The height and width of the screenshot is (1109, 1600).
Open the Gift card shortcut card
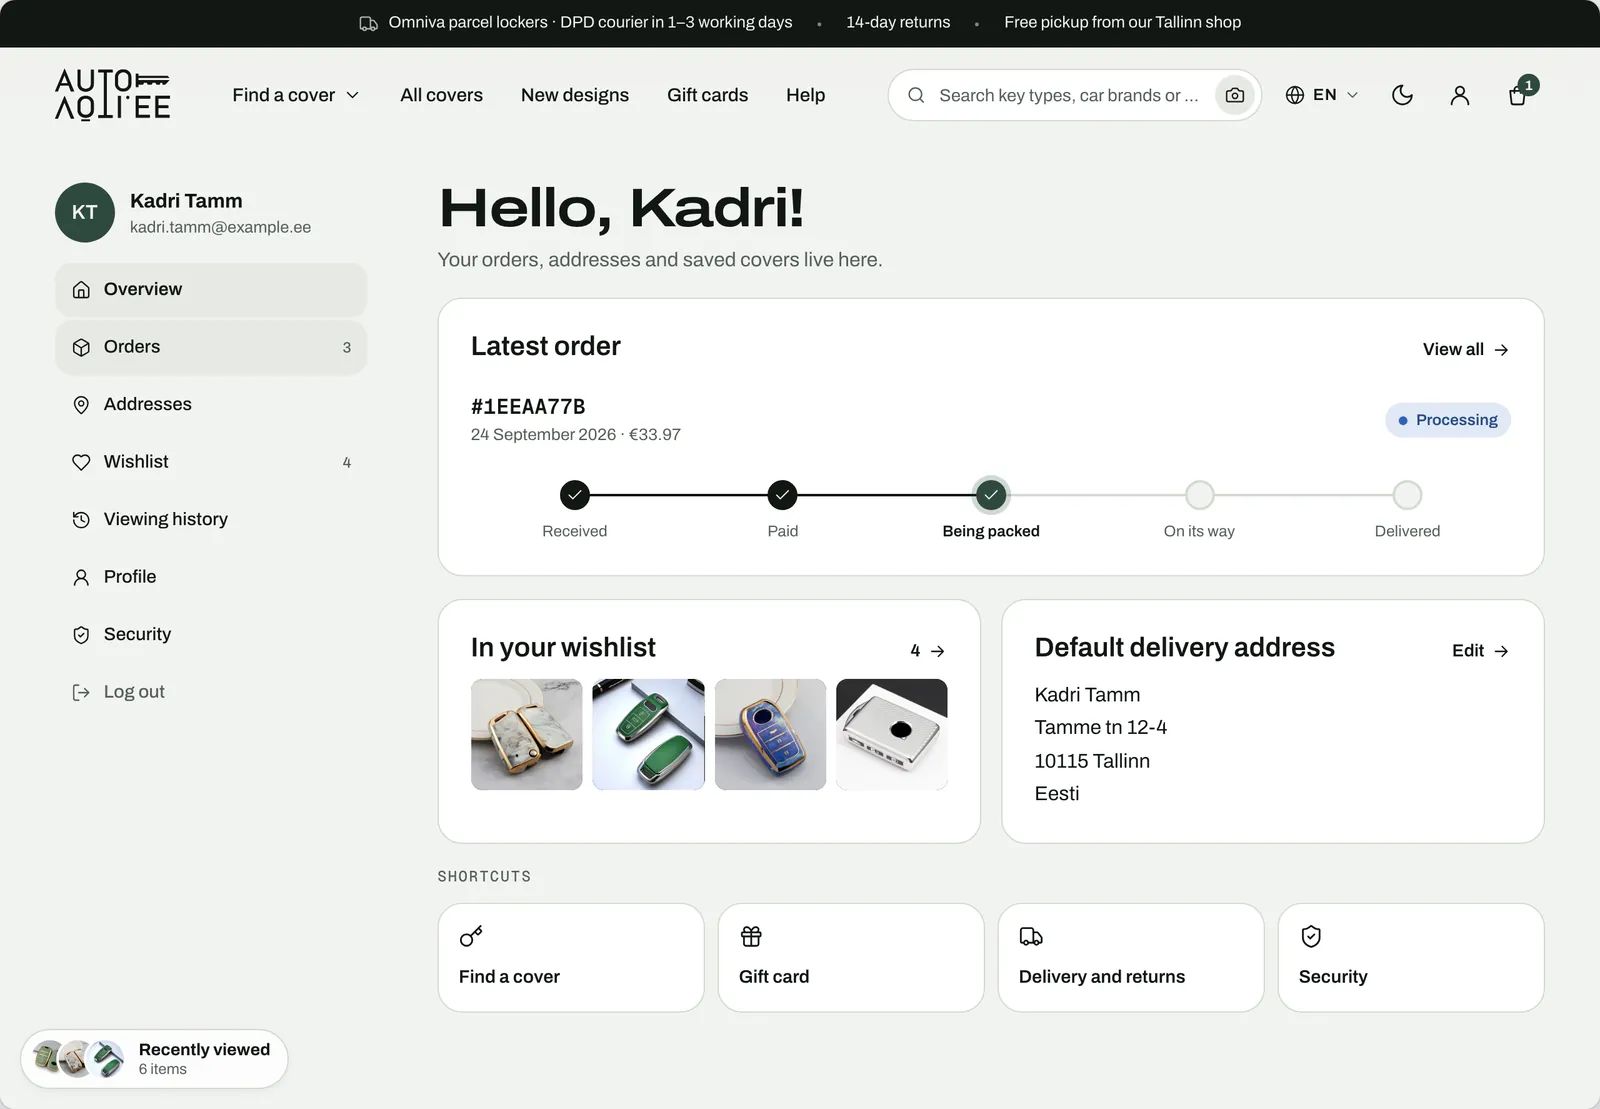pyautogui.click(x=851, y=958)
